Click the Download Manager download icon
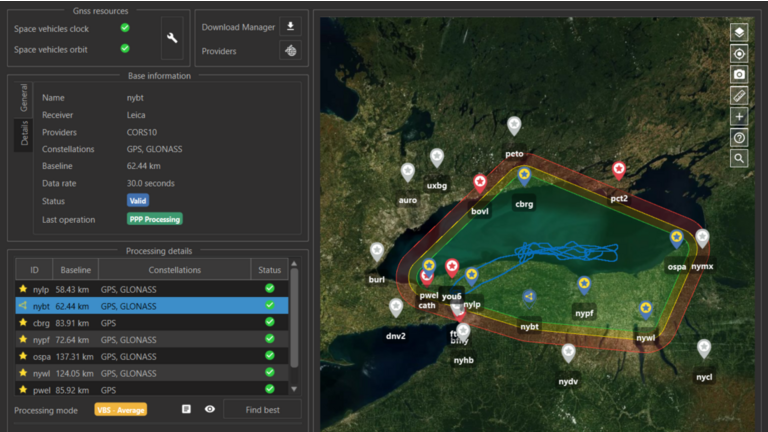This screenshot has height=432, width=768. (x=290, y=27)
